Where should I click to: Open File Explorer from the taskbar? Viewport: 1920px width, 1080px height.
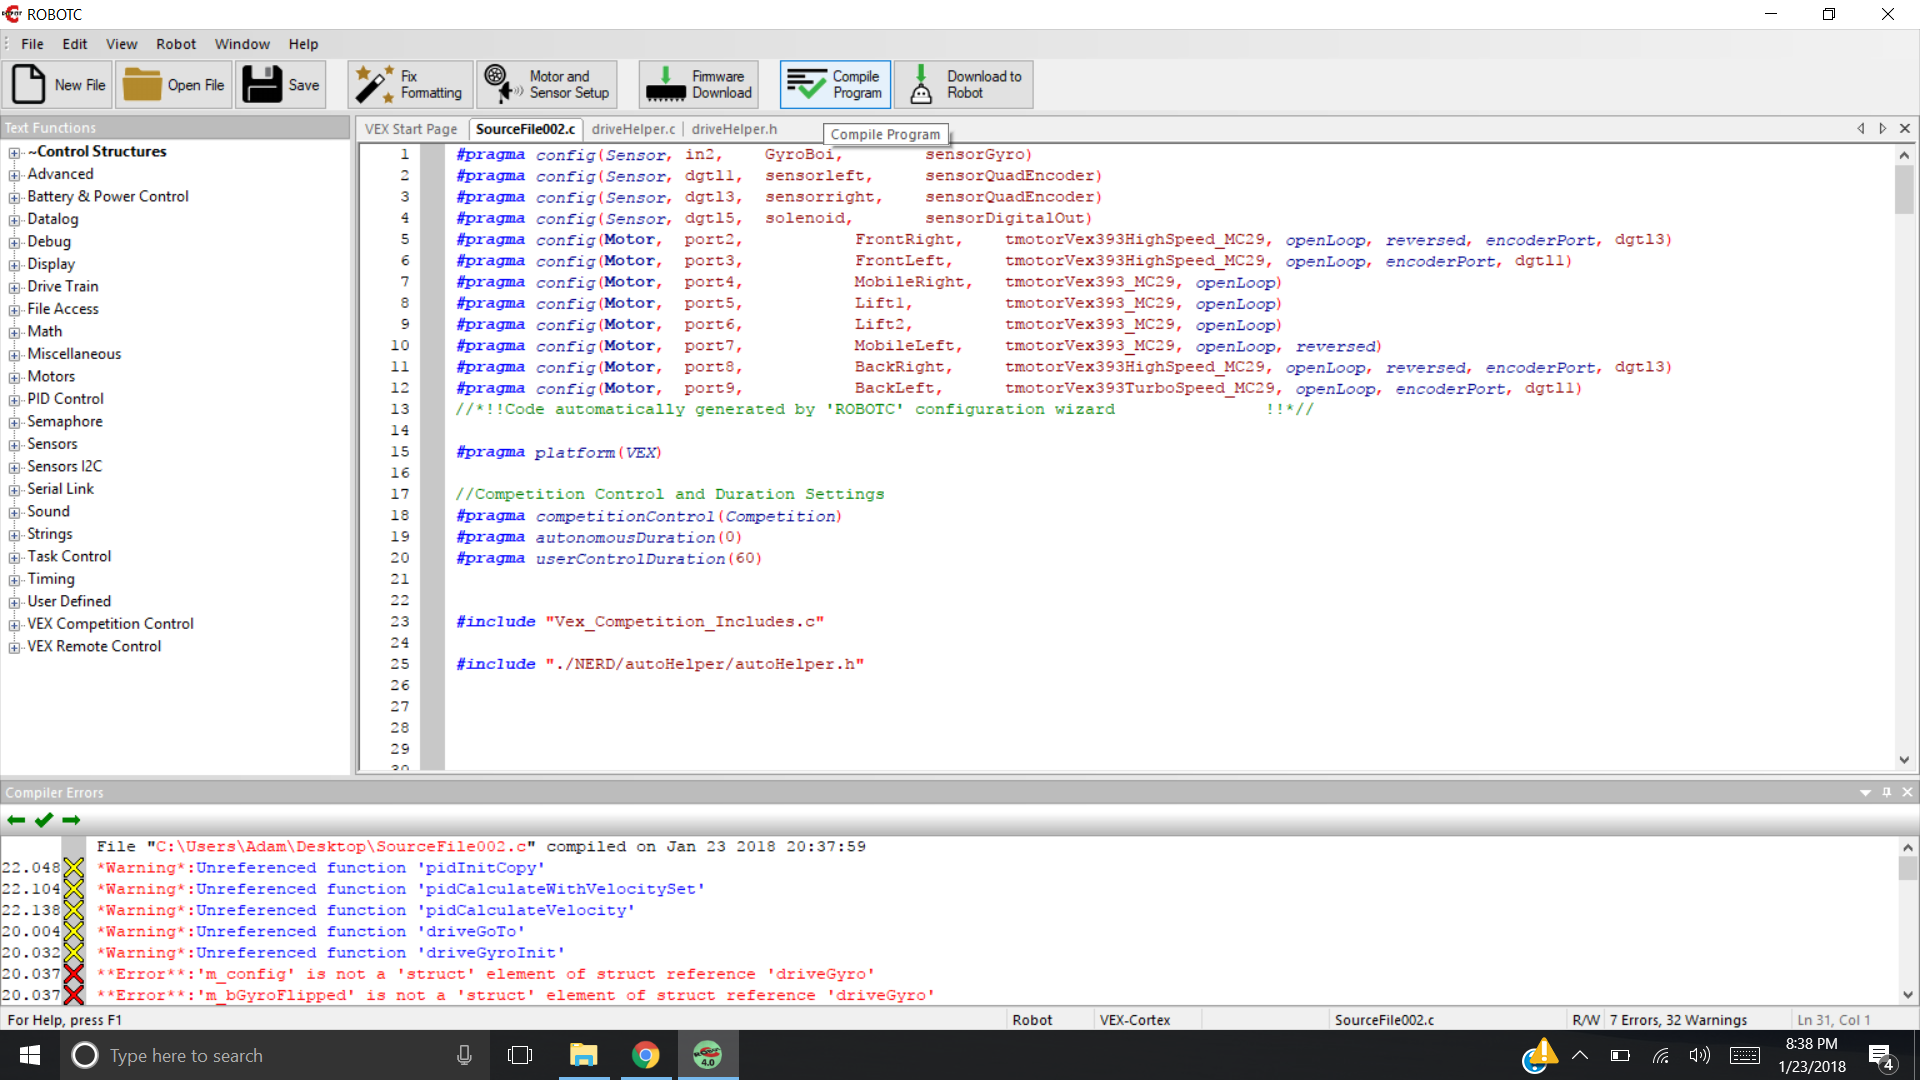(x=583, y=1055)
